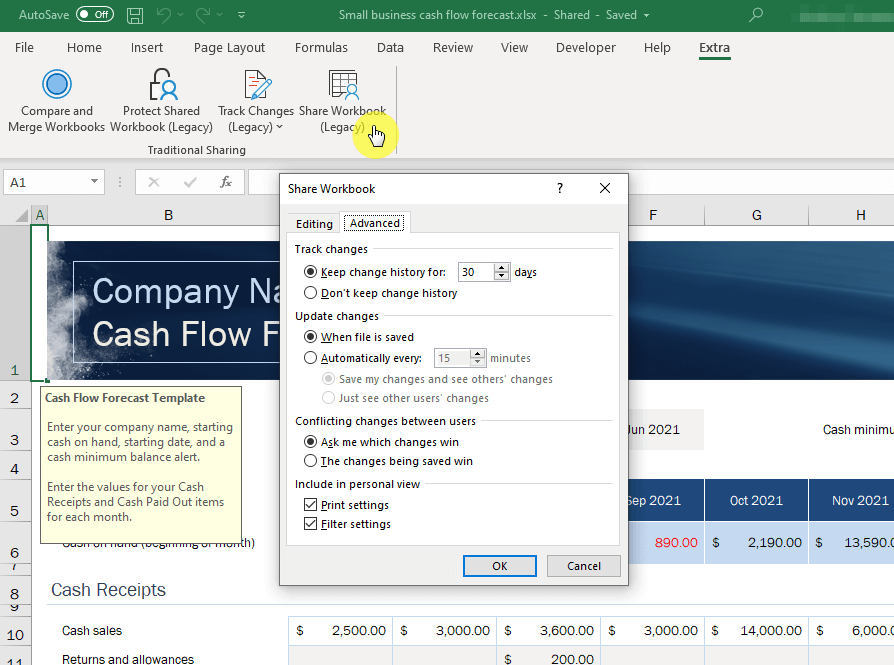894x665 pixels.
Task: Click the red 890.00 value
Action: pyautogui.click(x=676, y=542)
